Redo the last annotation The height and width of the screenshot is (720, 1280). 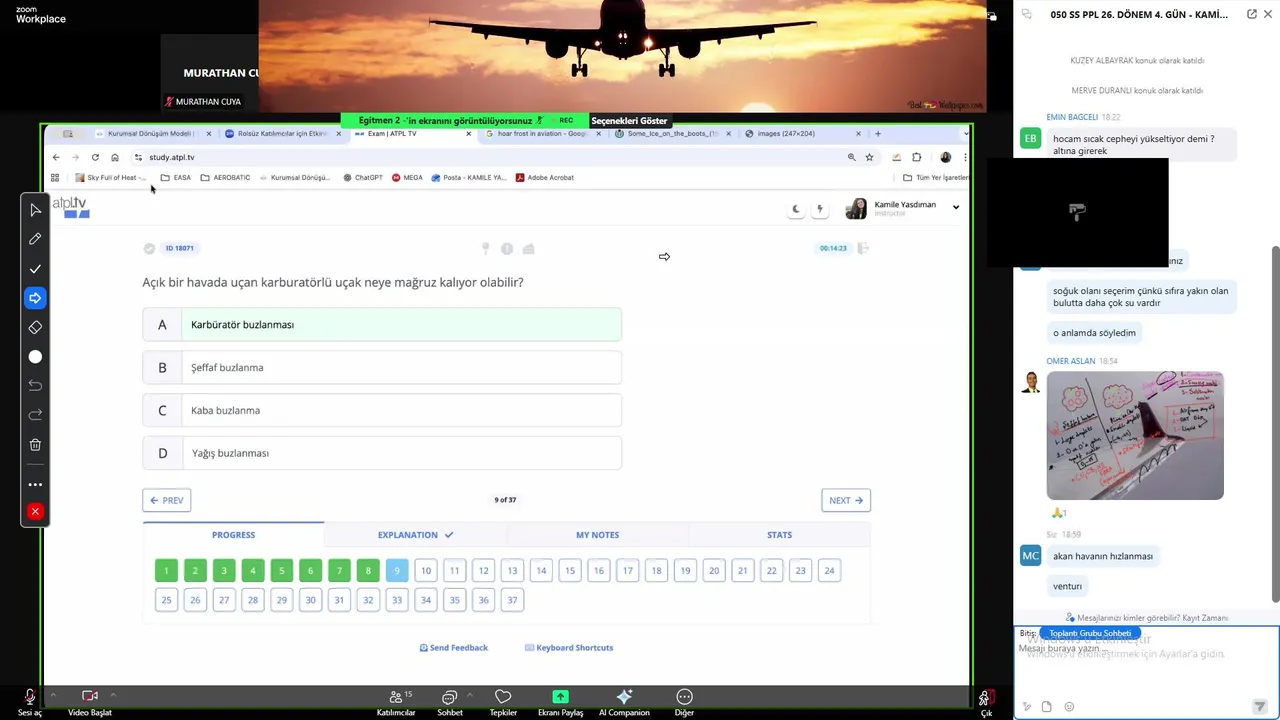[x=35, y=415]
